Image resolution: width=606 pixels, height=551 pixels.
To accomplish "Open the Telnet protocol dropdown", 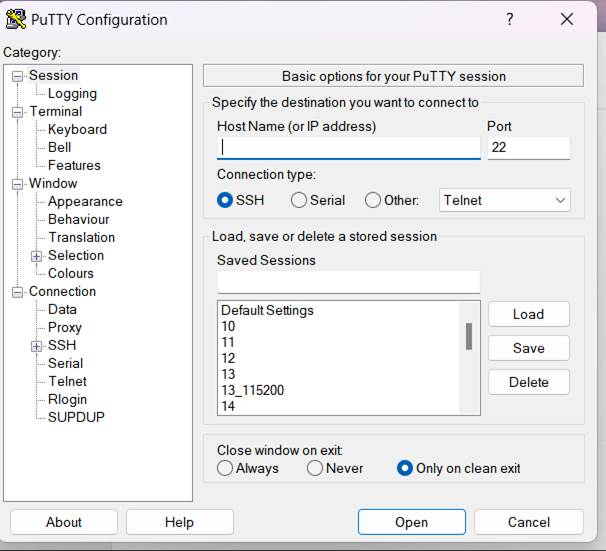I will pyautogui.click(x=505, y=200).
